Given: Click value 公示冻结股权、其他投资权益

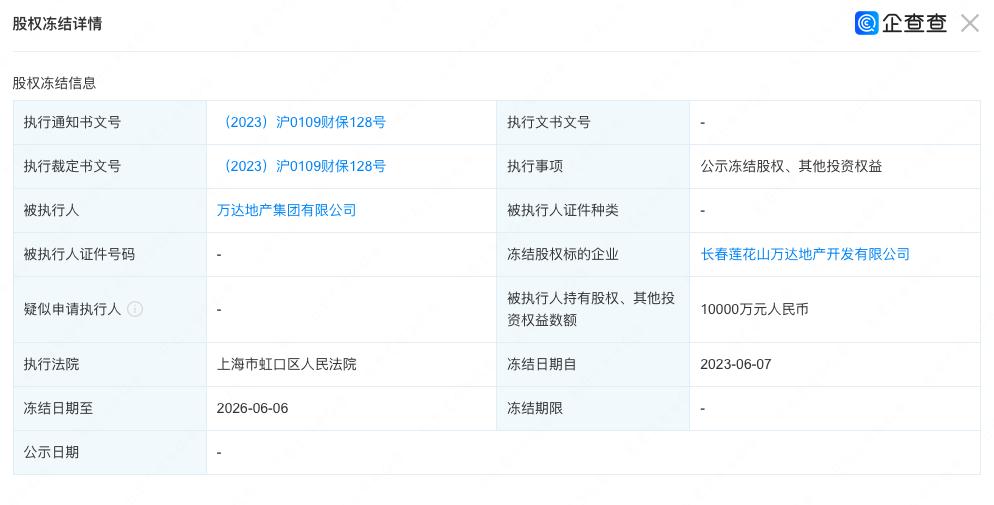Looking at the screenshot, I should pos(791,166).
